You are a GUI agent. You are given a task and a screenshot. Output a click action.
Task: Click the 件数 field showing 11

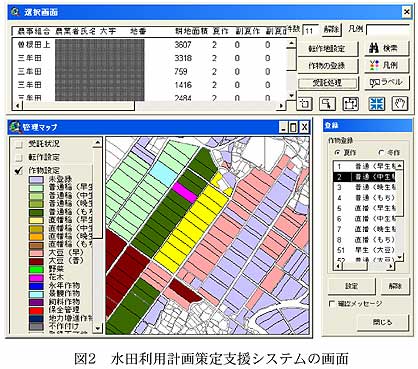[x=310, y=30]
